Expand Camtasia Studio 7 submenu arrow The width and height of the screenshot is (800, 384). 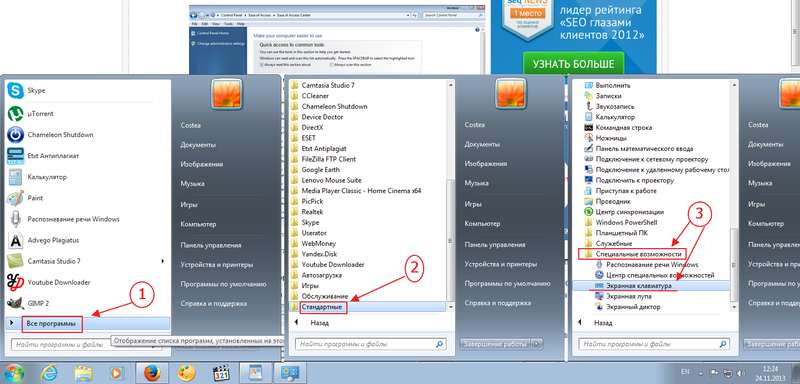click(163, 261)
